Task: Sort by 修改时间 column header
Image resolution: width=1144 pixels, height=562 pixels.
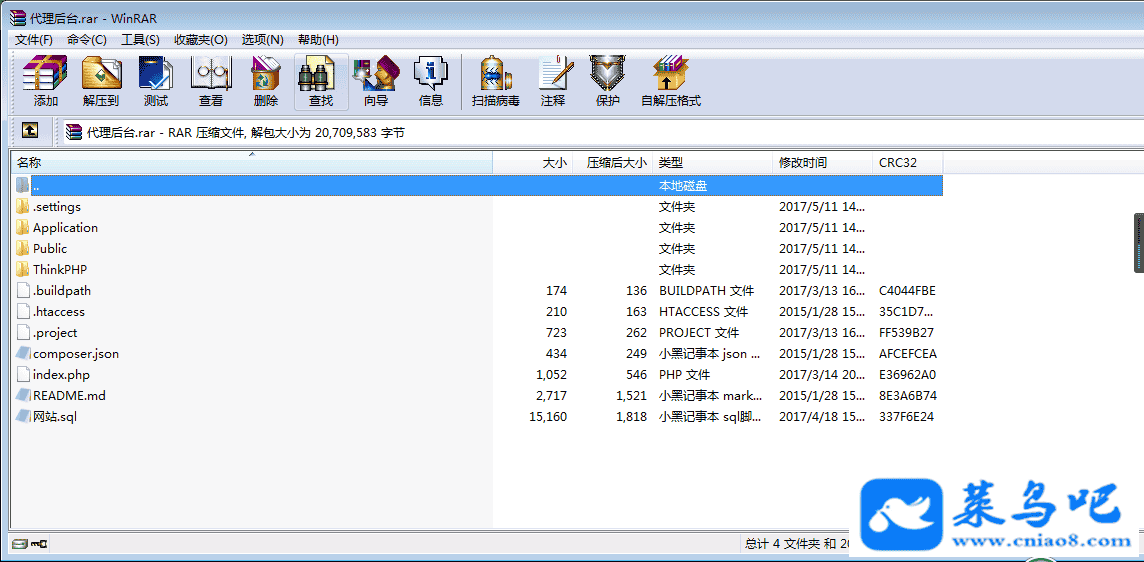Action: tap(820, 163)
